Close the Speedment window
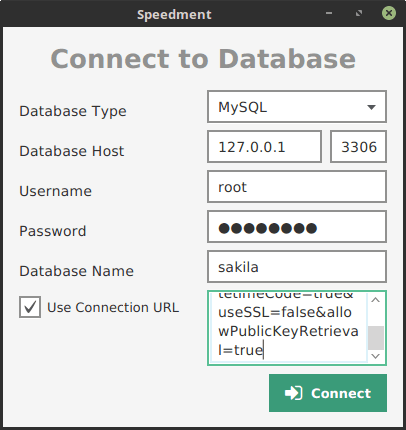 point(389,13)
